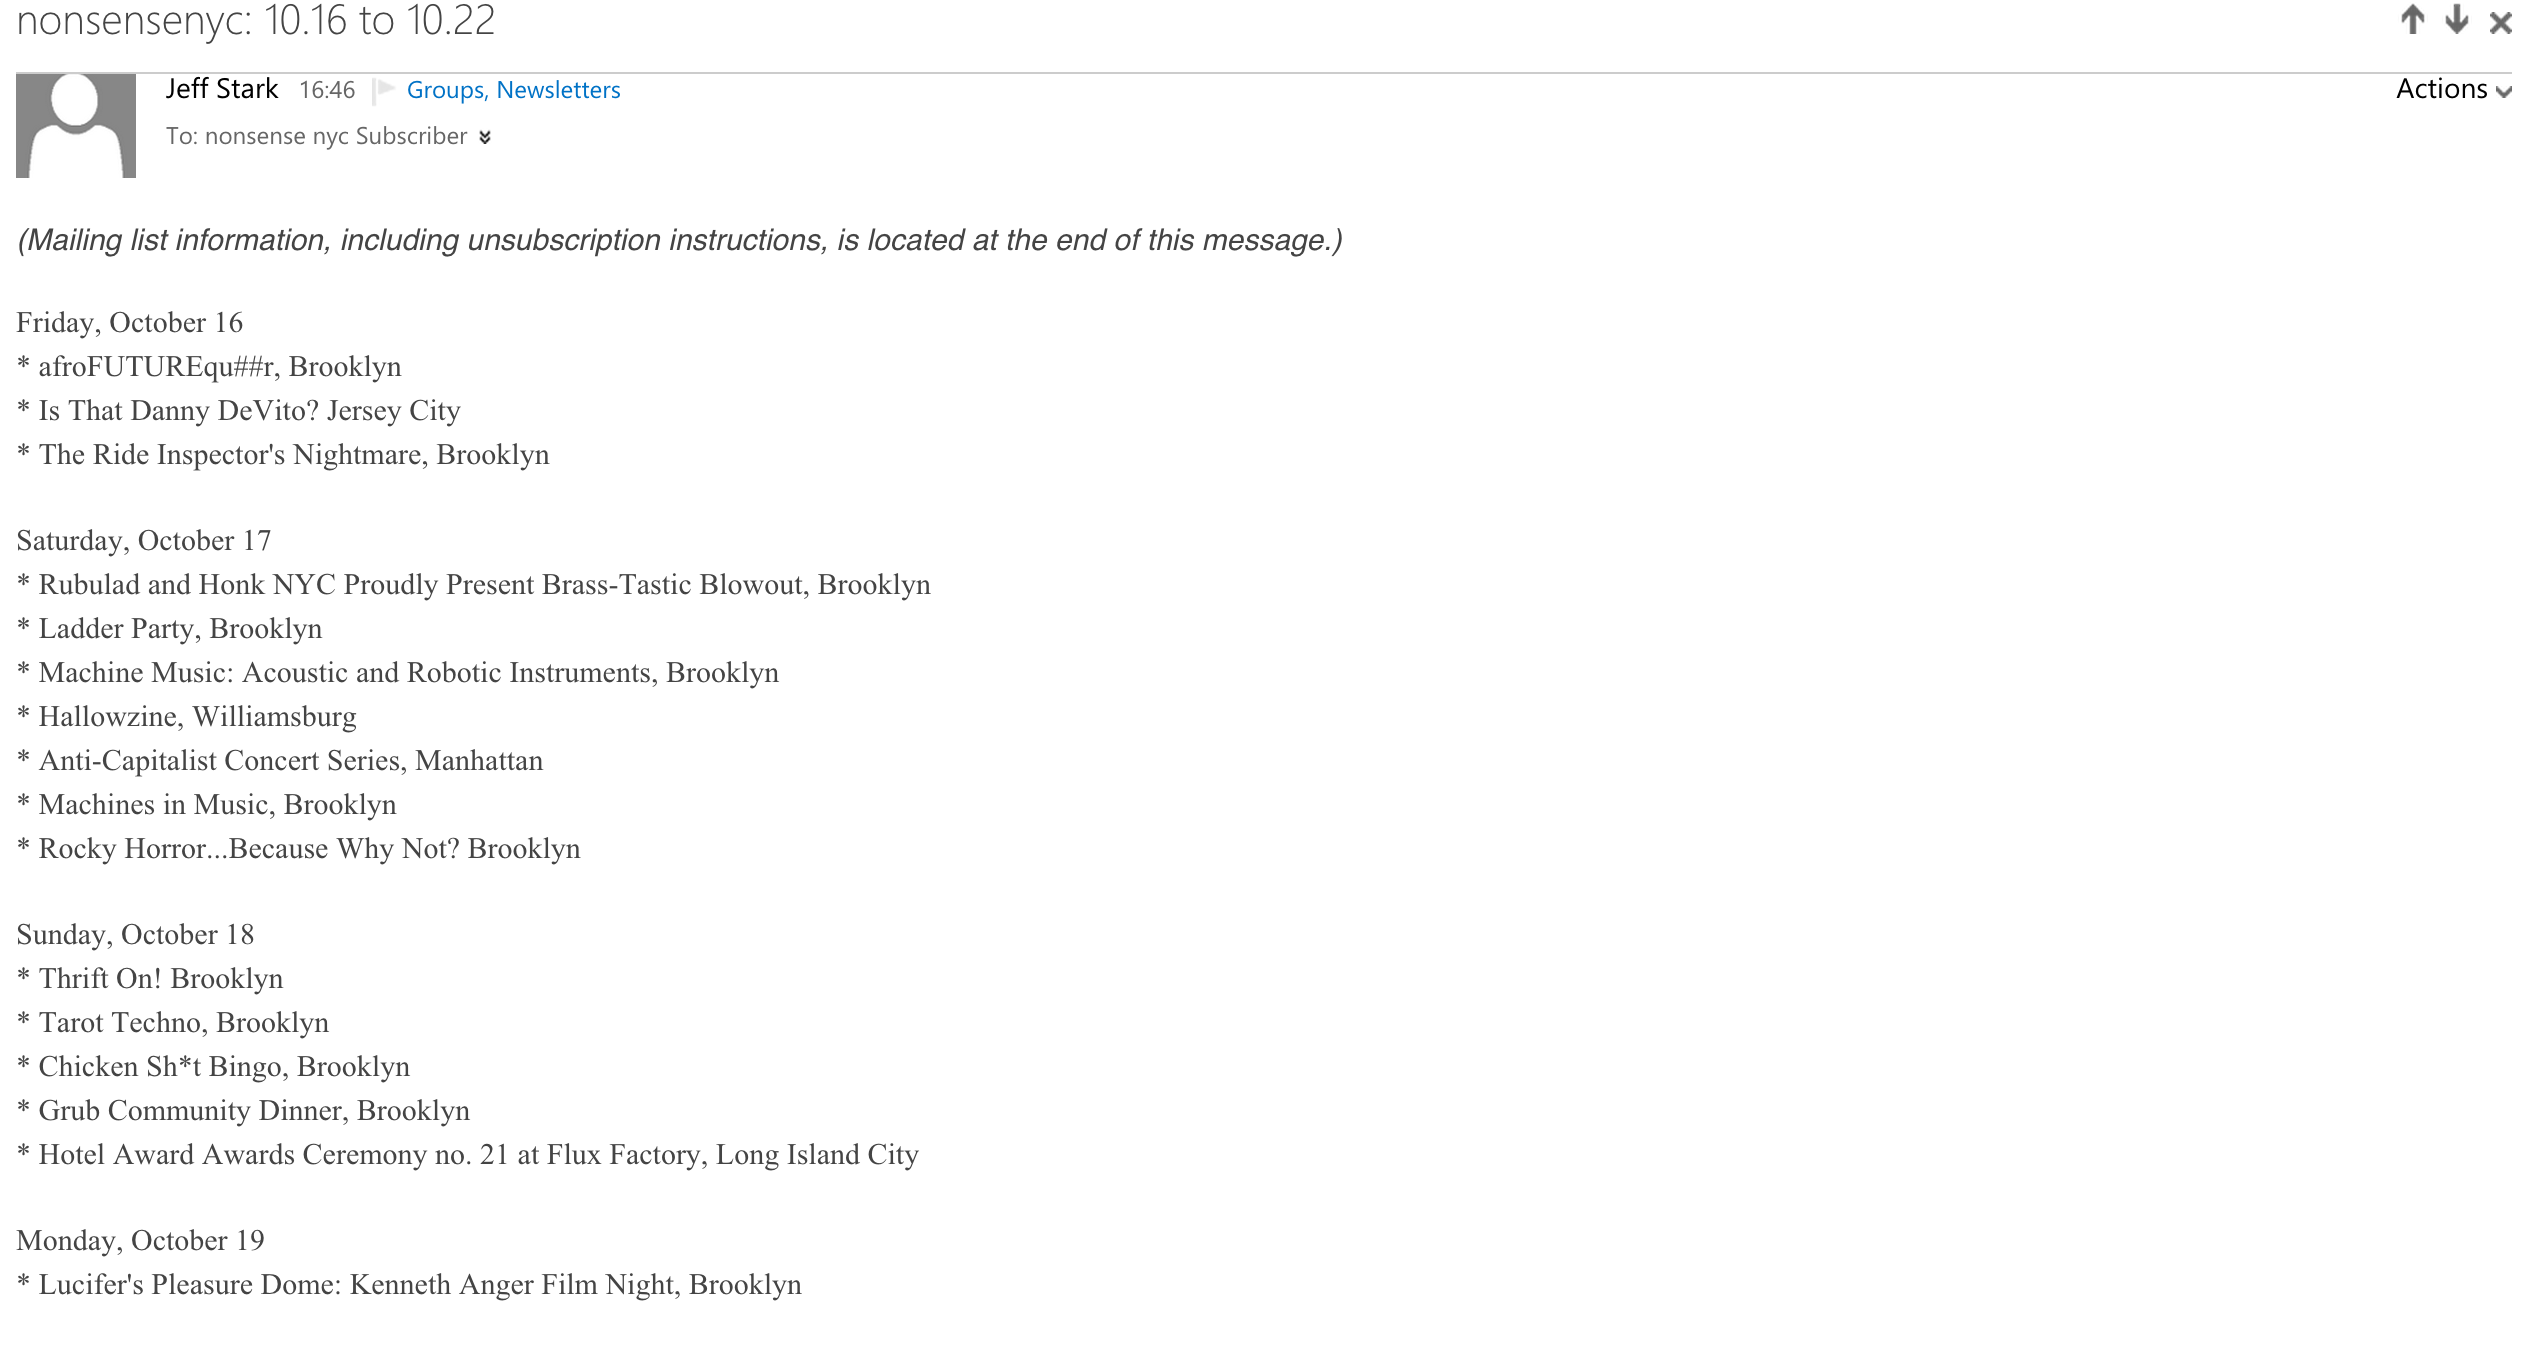Click the 16:46 received time

click(327, 90)
